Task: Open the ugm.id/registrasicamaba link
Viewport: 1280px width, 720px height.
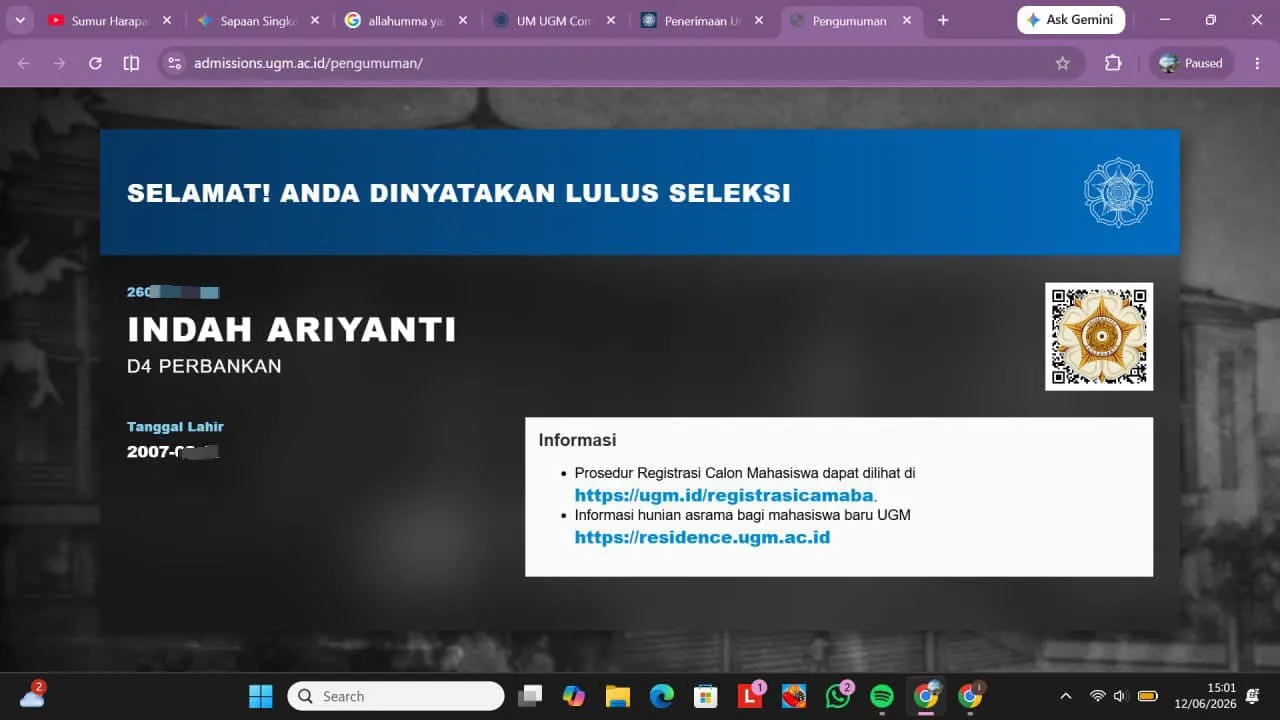Action: (724, 495)
